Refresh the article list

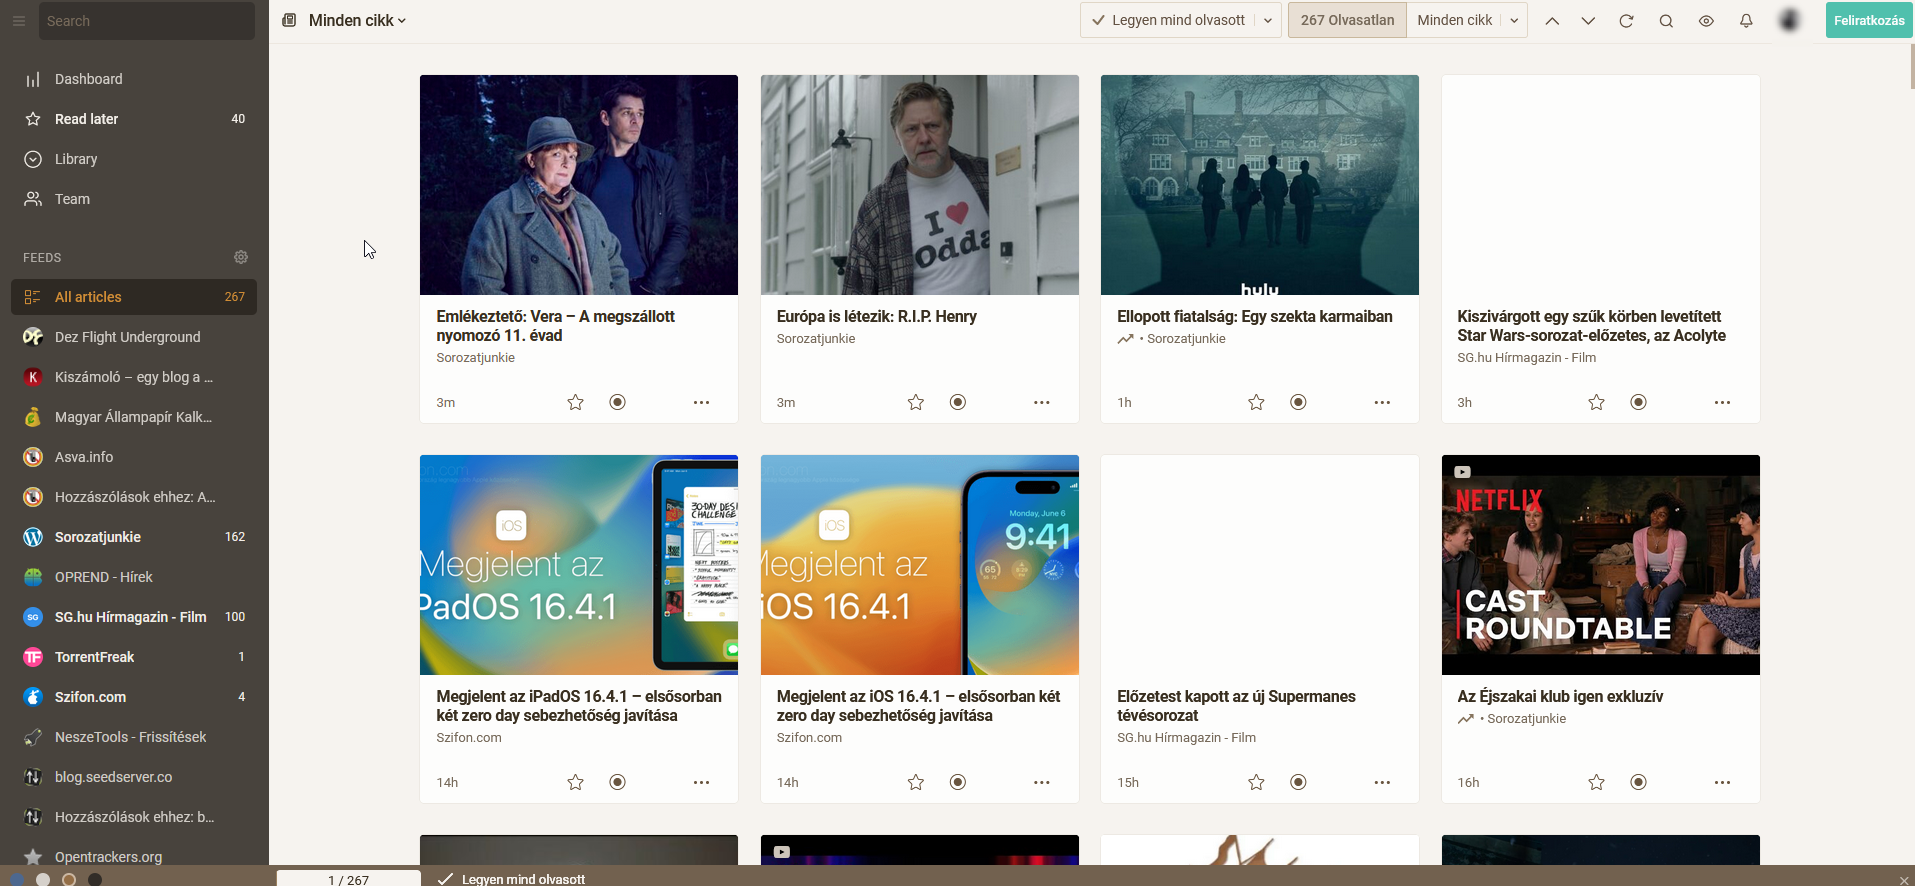(x=1626, y=21)
